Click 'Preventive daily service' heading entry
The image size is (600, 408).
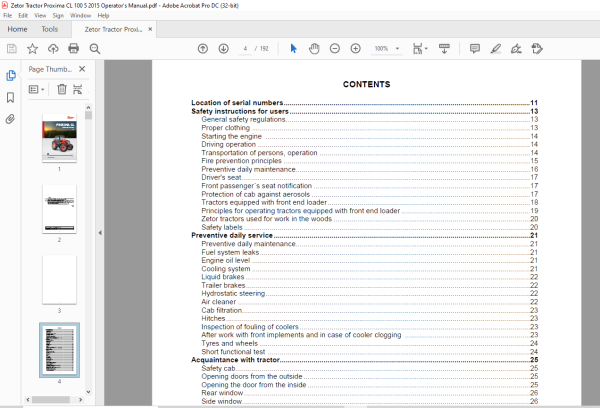pos(364,235)
